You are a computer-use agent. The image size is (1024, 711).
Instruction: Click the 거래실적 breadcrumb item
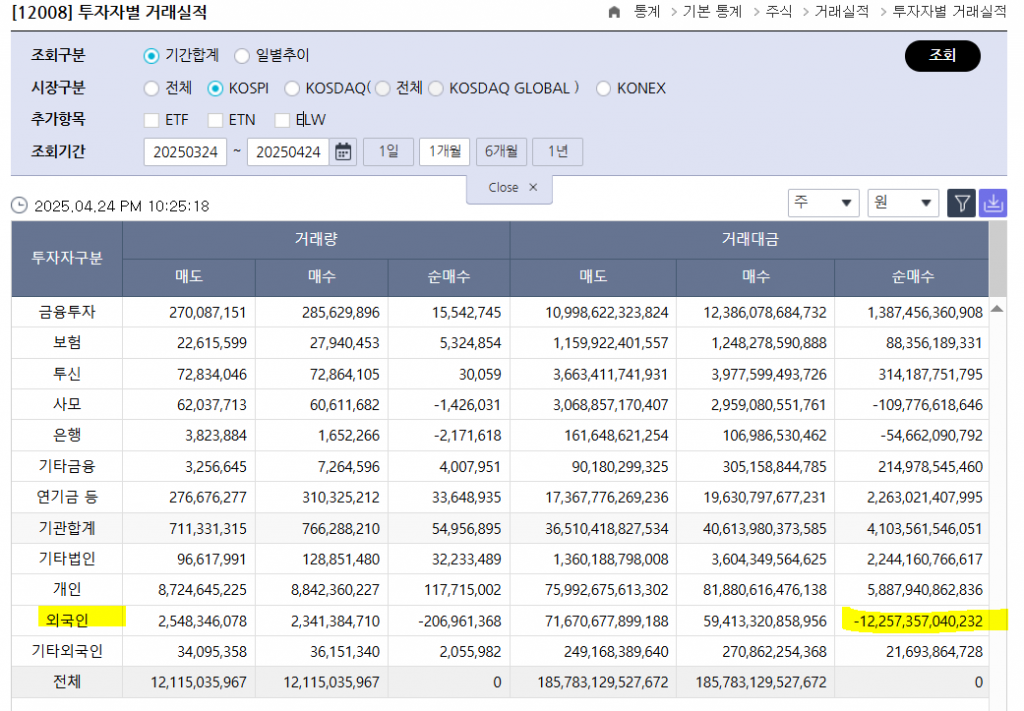(841, 12)
